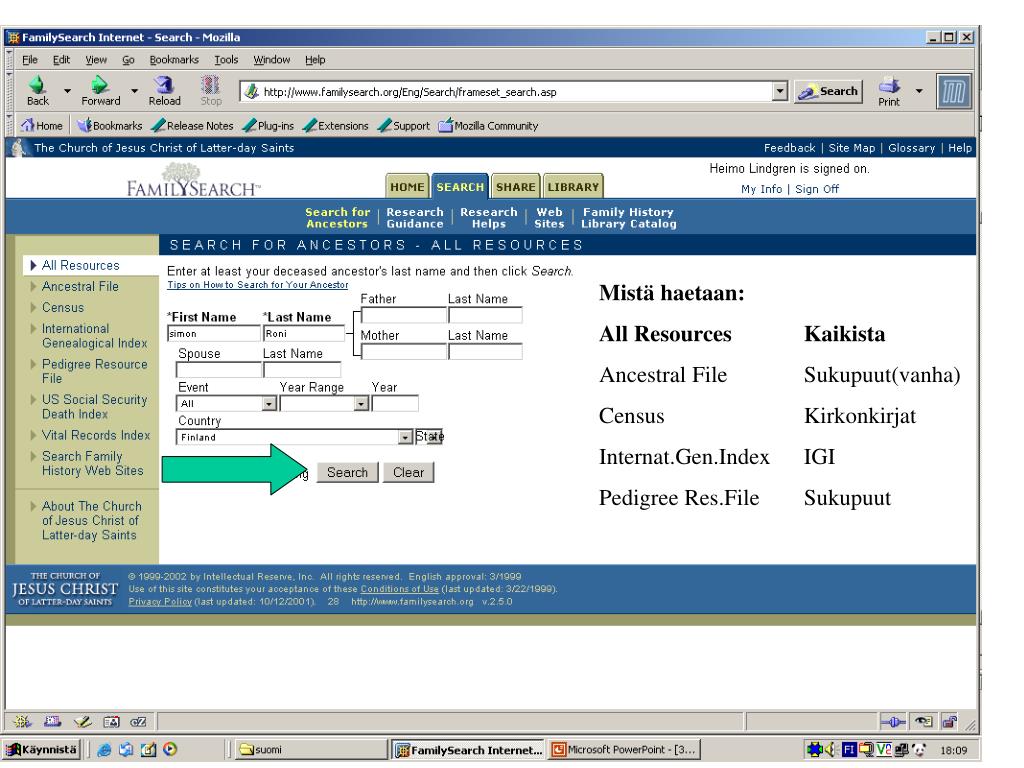Viewport: 1024px width, 768px height.
Task: Open the Forward button history dropdown arrow
Action: [135, 91]
